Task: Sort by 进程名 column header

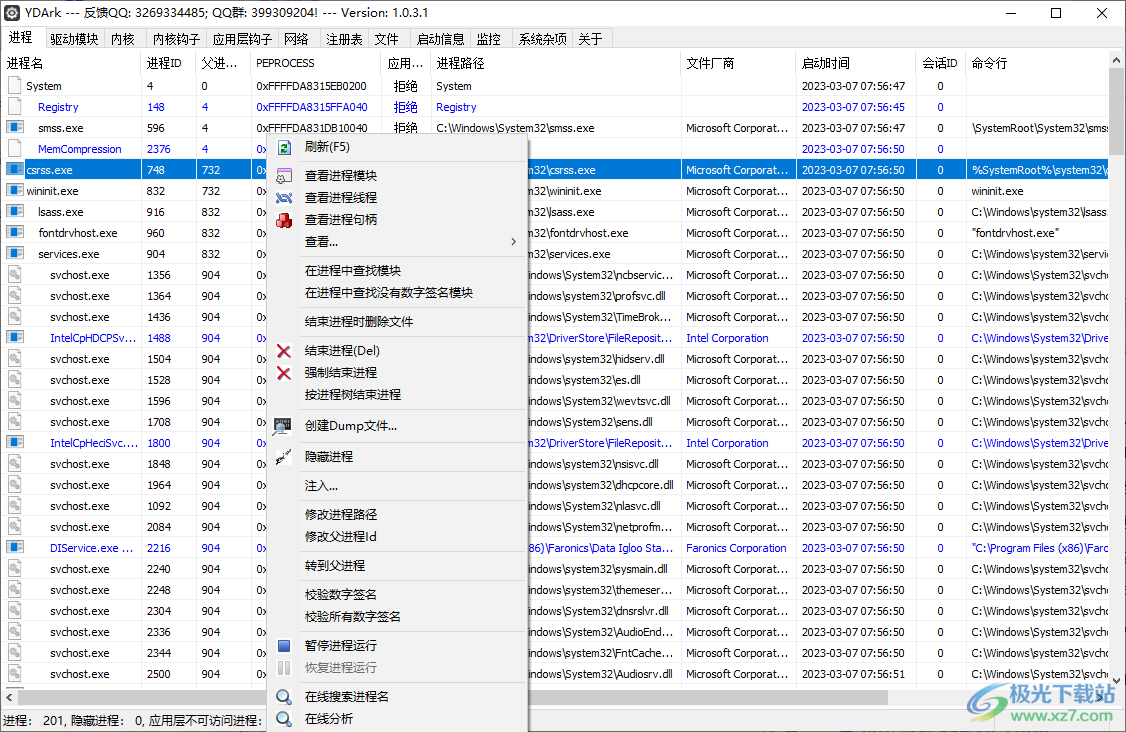Action: 73,63
